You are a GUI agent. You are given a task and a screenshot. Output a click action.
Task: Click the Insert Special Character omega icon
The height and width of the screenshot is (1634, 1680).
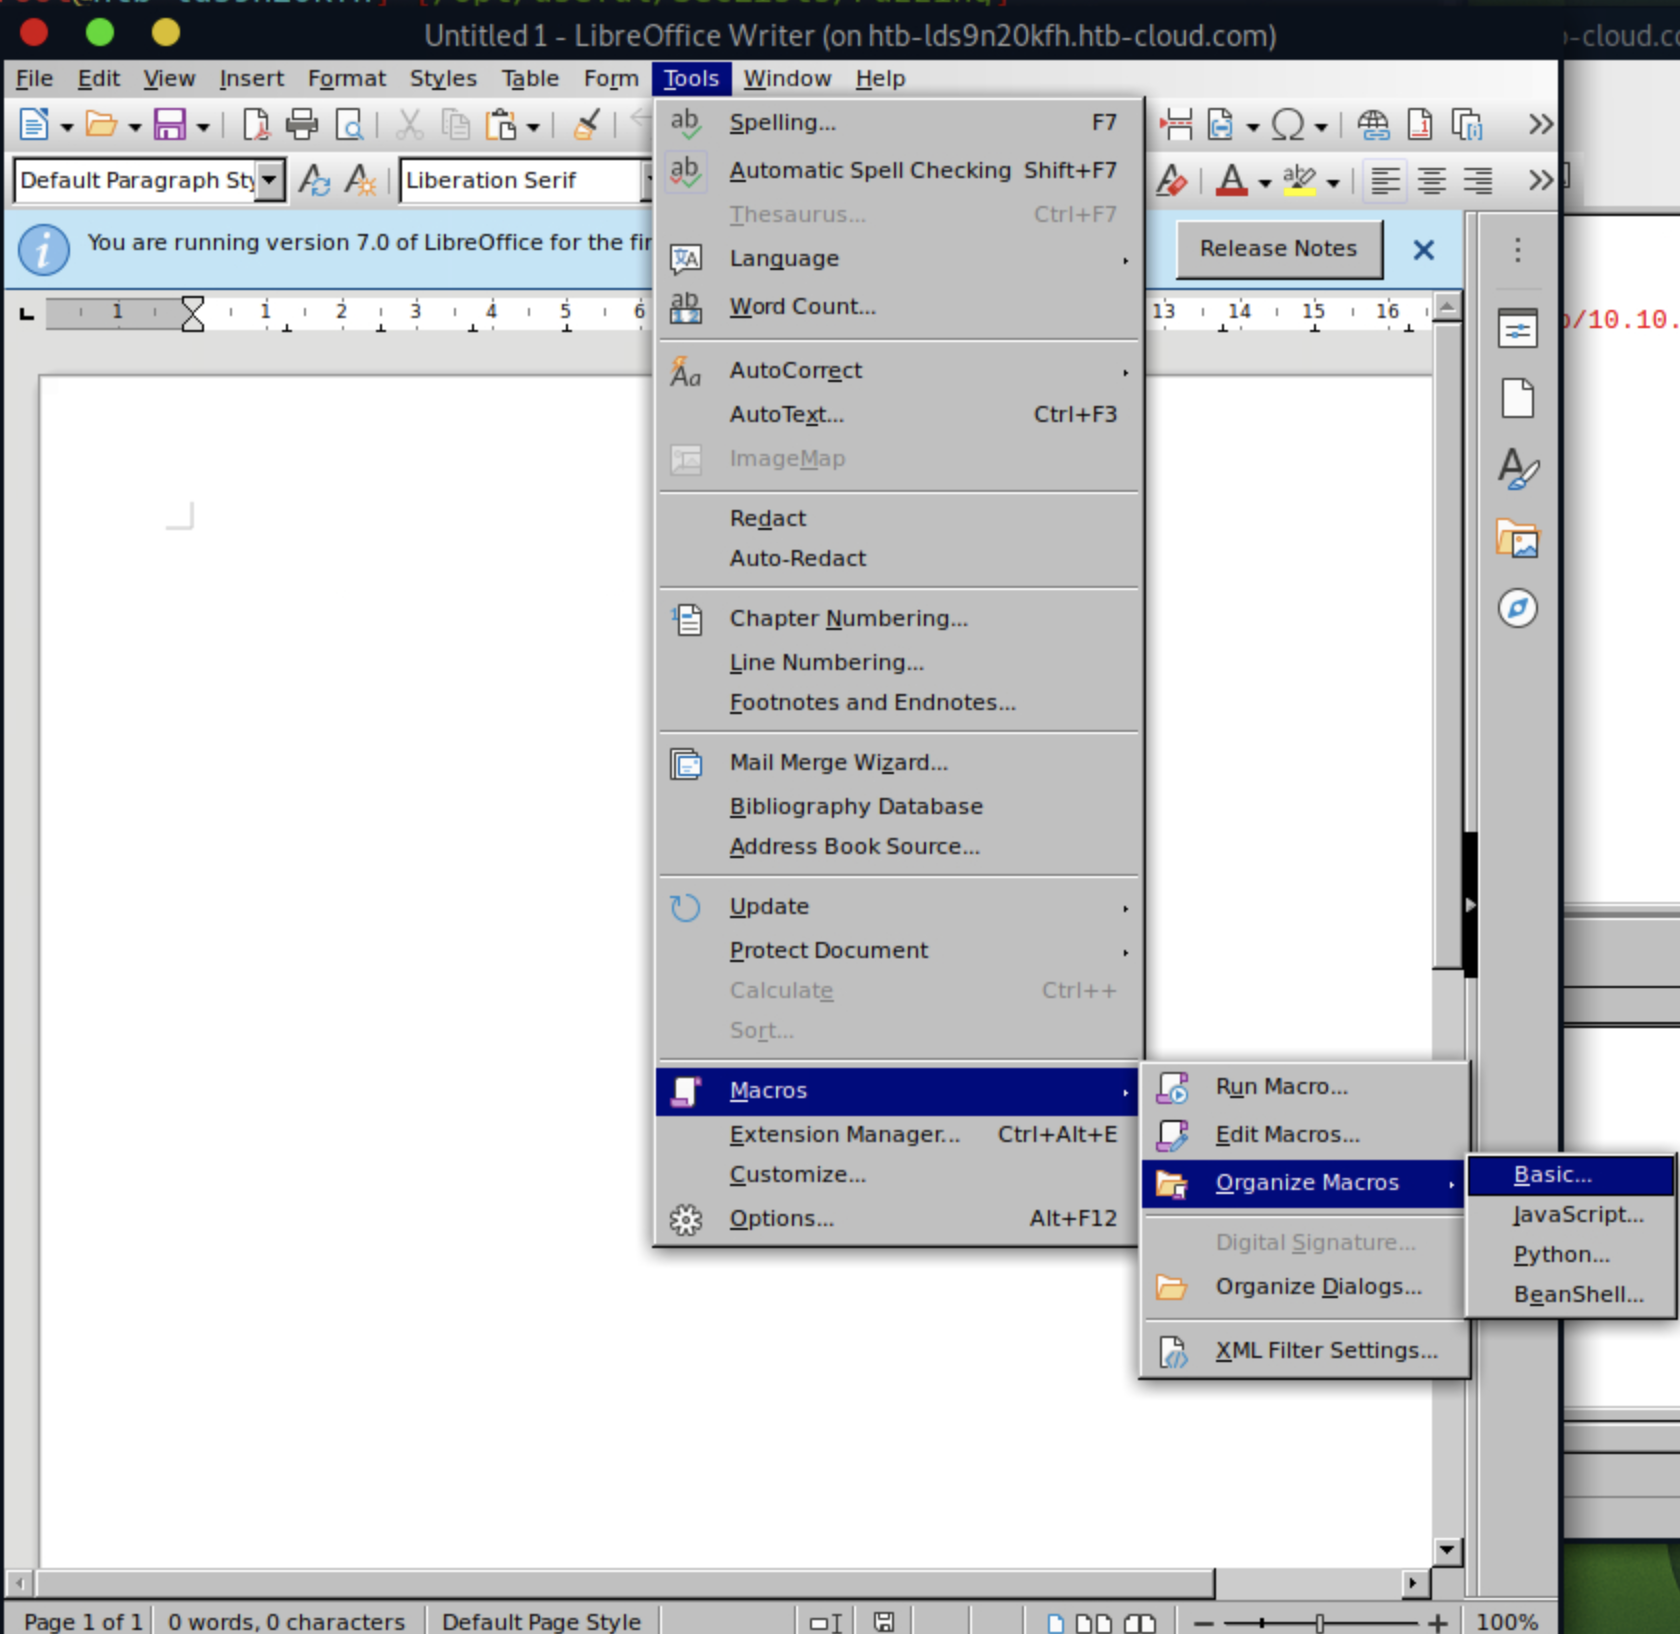1287,125
